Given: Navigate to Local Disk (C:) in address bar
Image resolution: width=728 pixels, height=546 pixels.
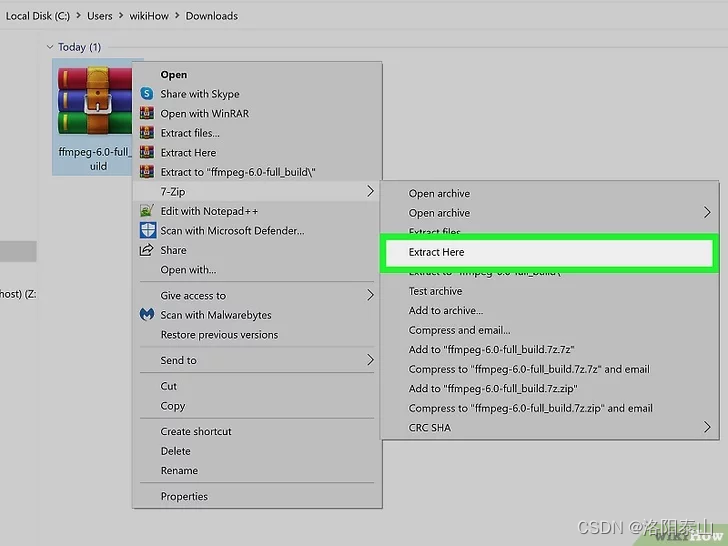Looking at the screenshot, I should 38,16.
